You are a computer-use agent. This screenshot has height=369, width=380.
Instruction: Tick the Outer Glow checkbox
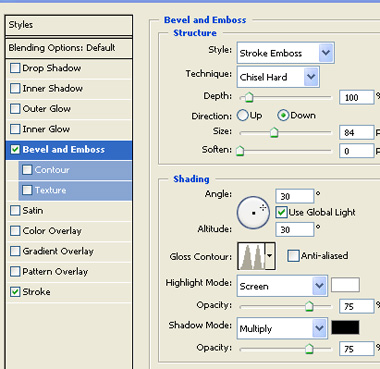click(x=15, y=109)
